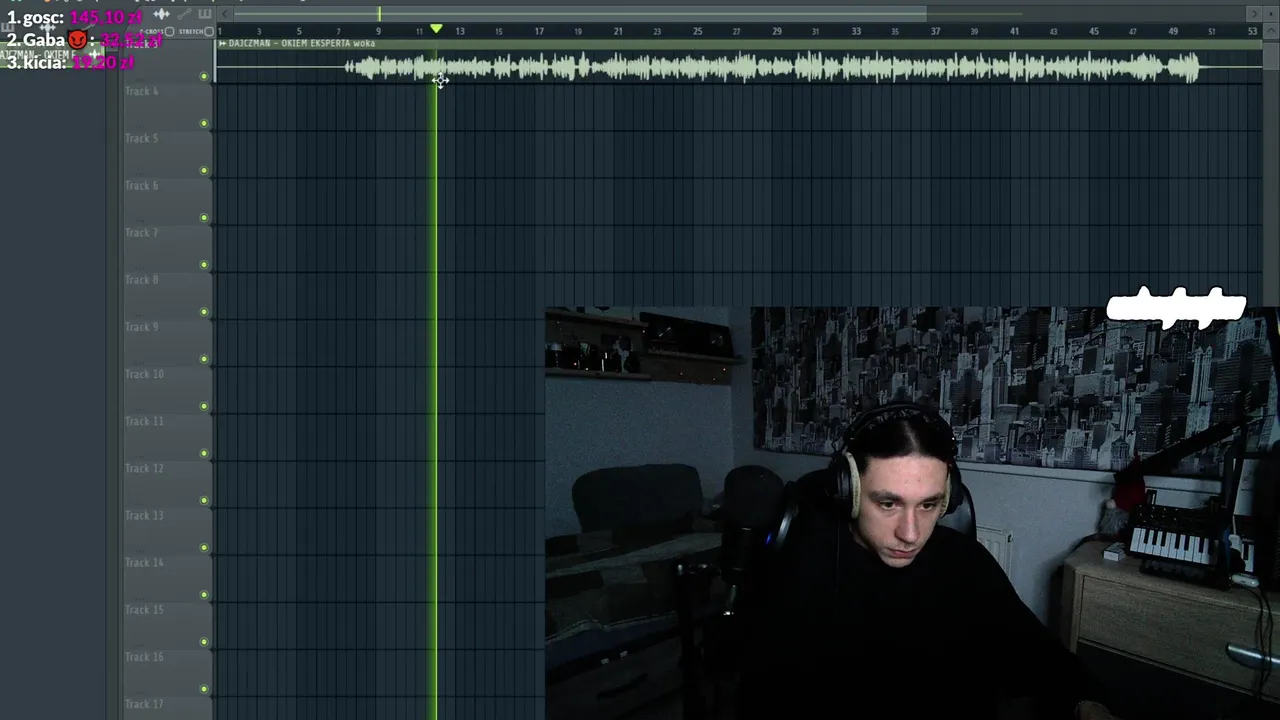Select the Track 12 label

click(x=144, y=468)
